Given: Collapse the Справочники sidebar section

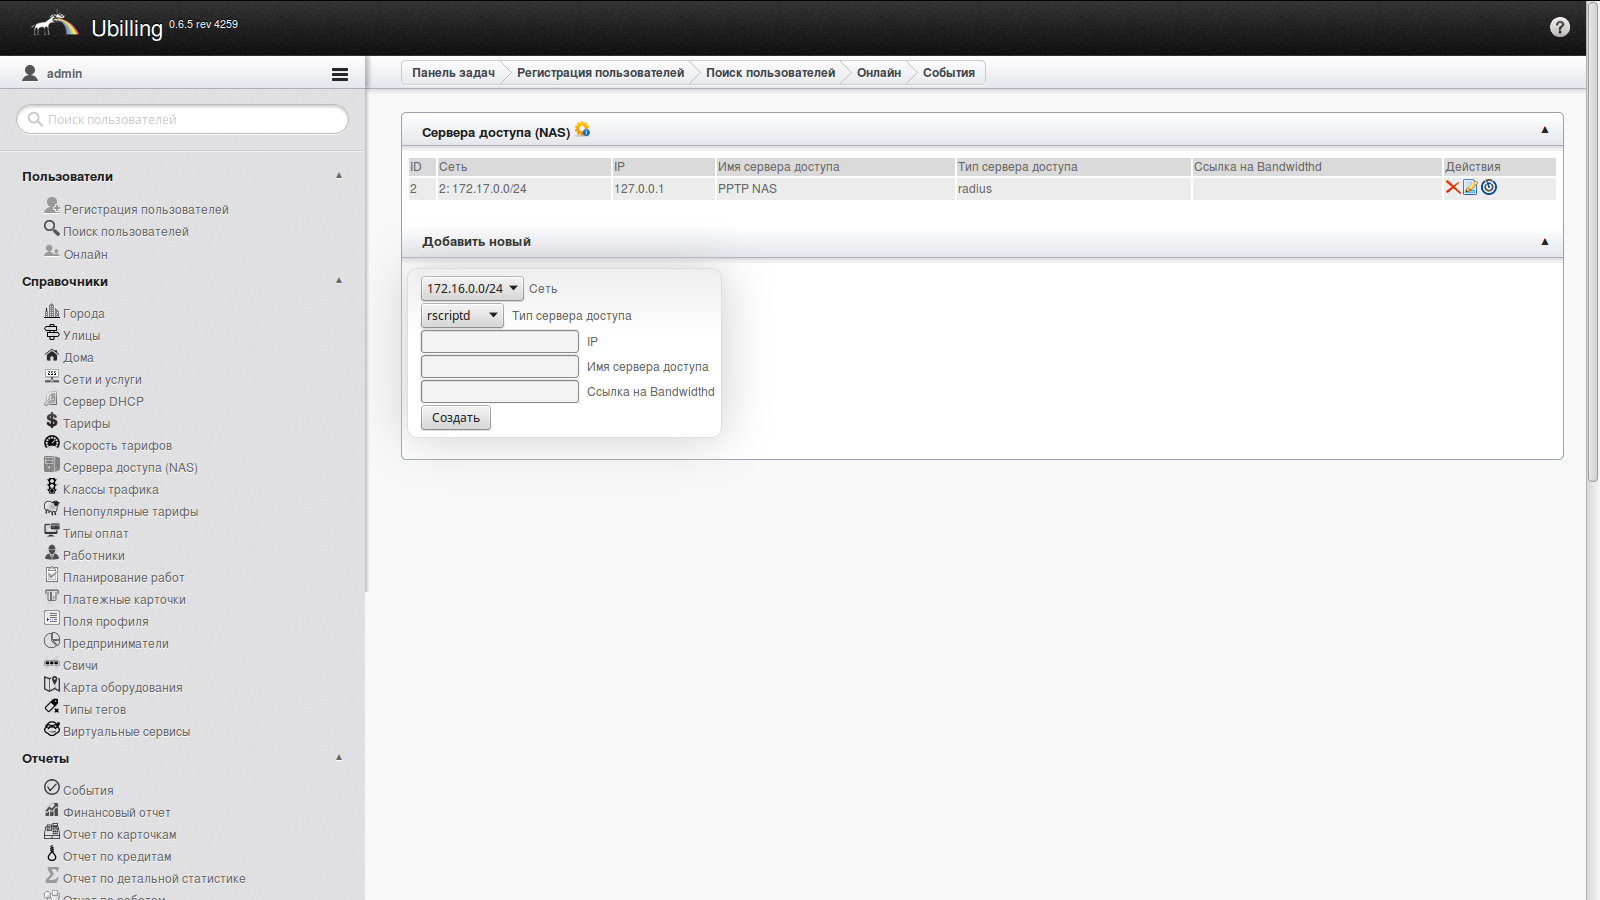Looking at the screenshot, I should [339, 281].
